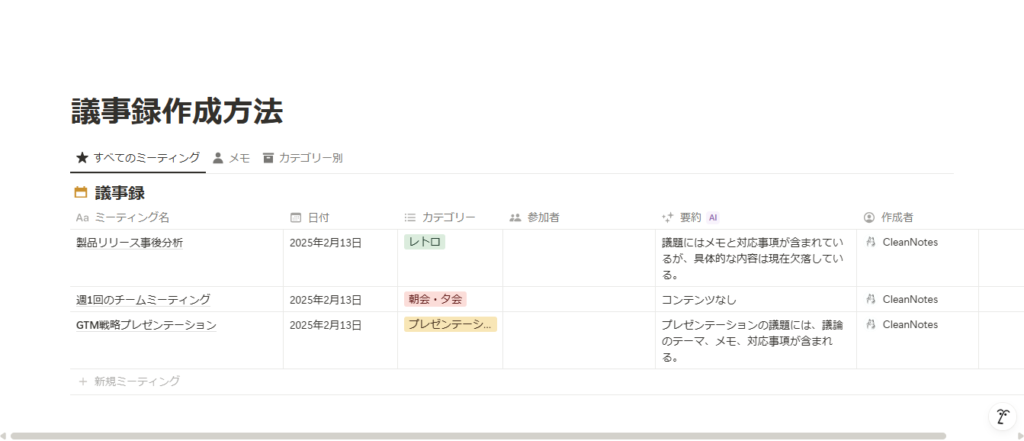Open the 議事録 database title

pos(120,193)
